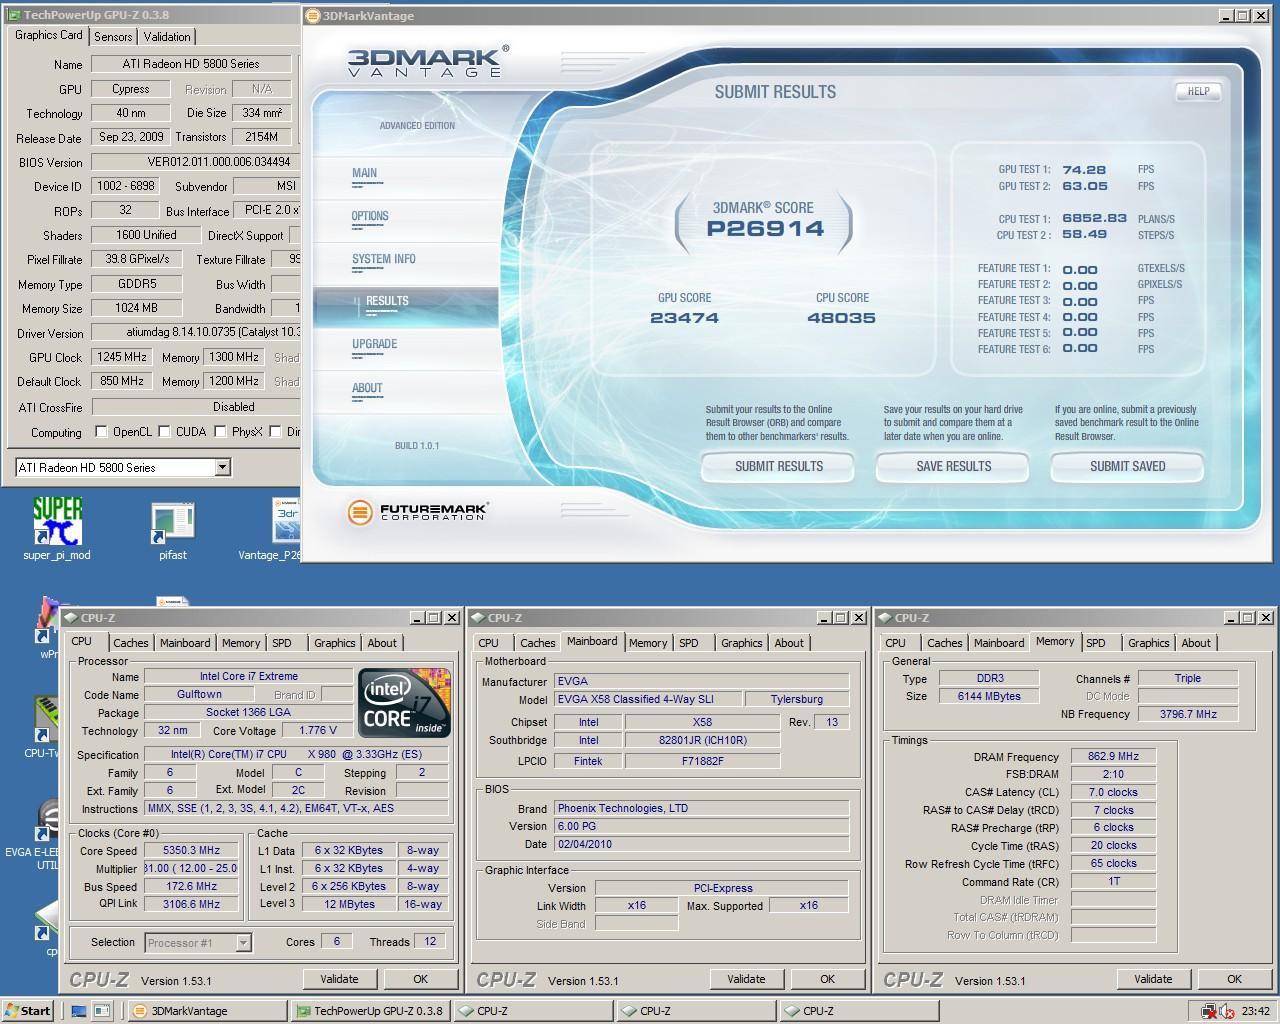Open the Upgrade section in 3DMark Vantage

(x=375, y=344)
